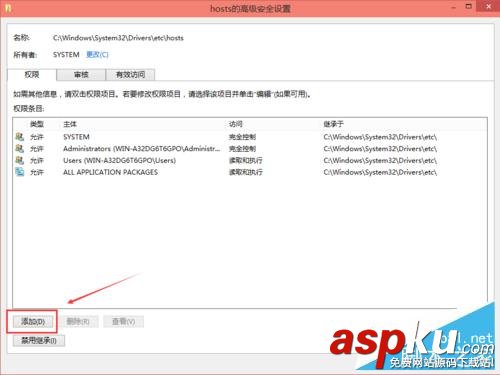Image resolution: width=500 pixels, height=375 pixels.
Task: Click the 添加(D) button
Action: 33,322
